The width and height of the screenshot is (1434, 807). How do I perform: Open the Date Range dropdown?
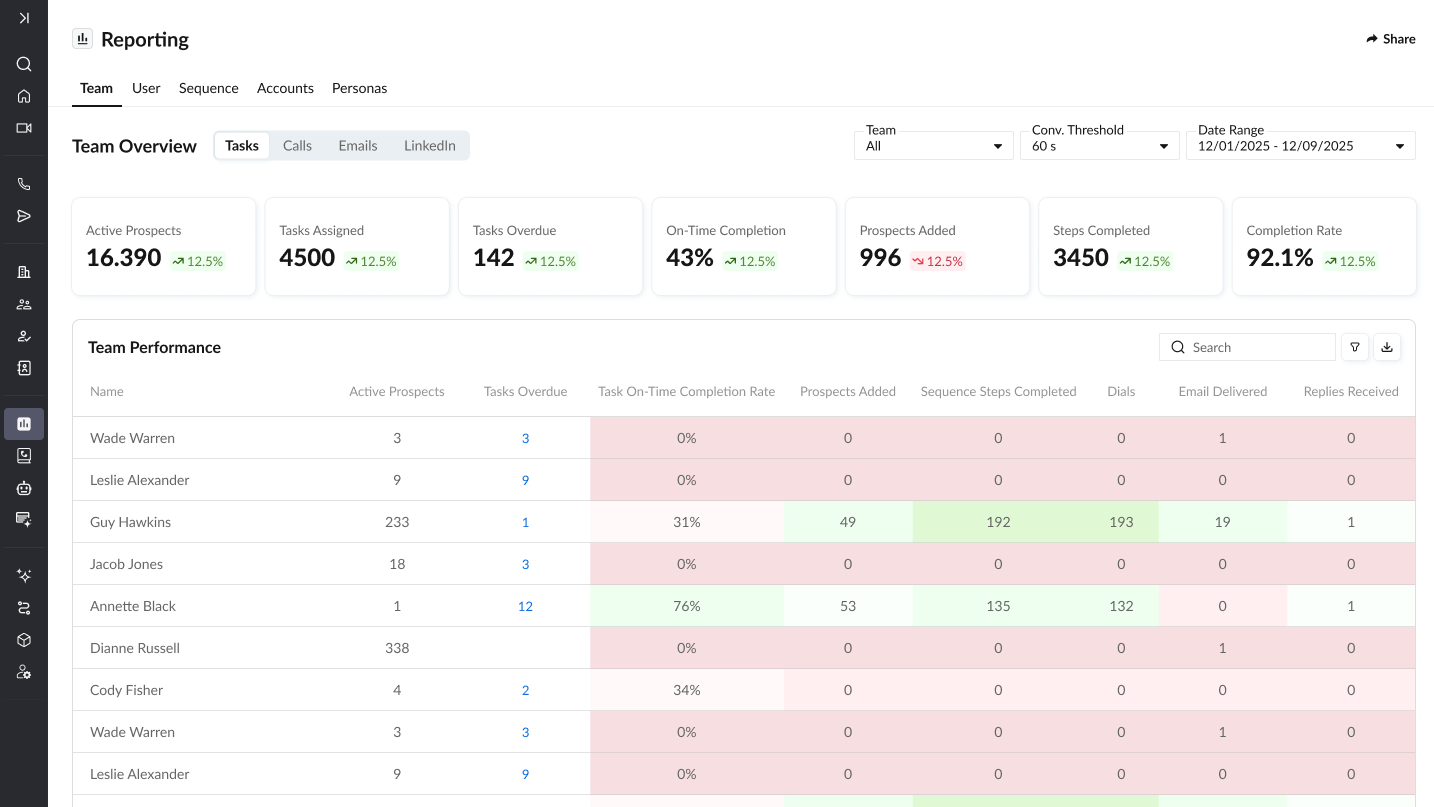click(x=1299, y=146)
